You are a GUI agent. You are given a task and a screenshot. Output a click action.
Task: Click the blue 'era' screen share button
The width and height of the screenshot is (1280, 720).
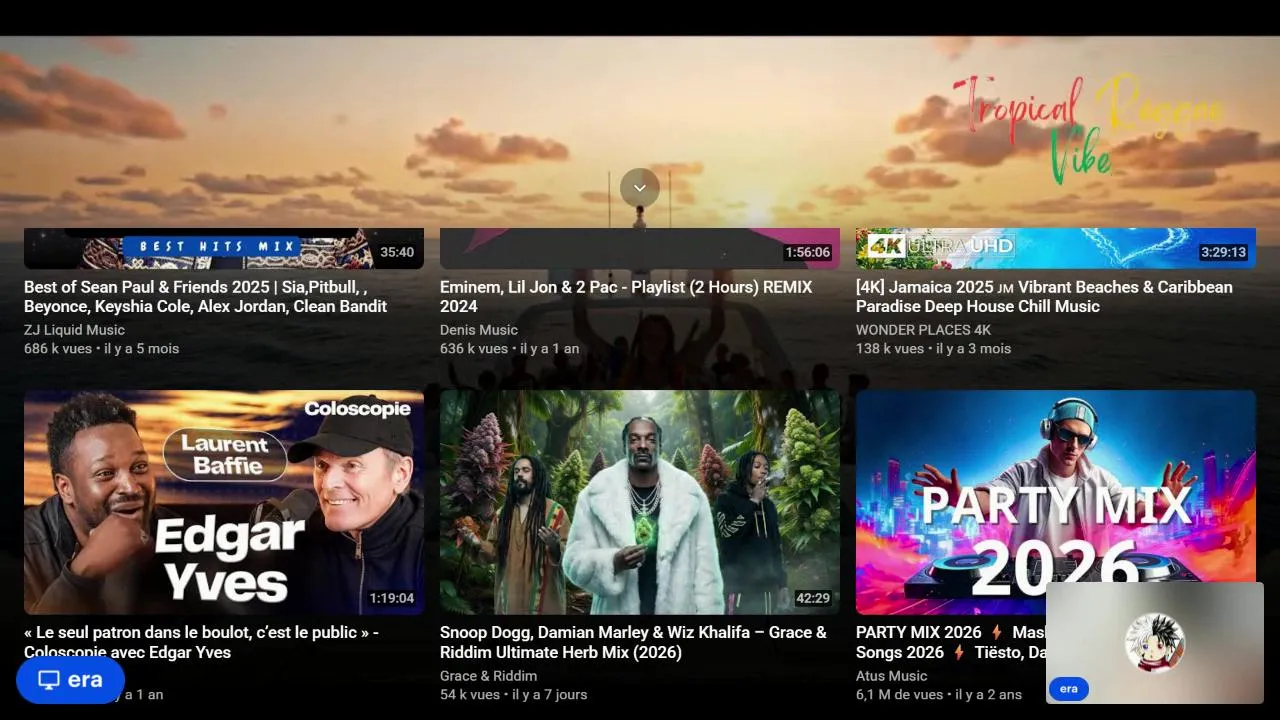click(x=70, y=680)
